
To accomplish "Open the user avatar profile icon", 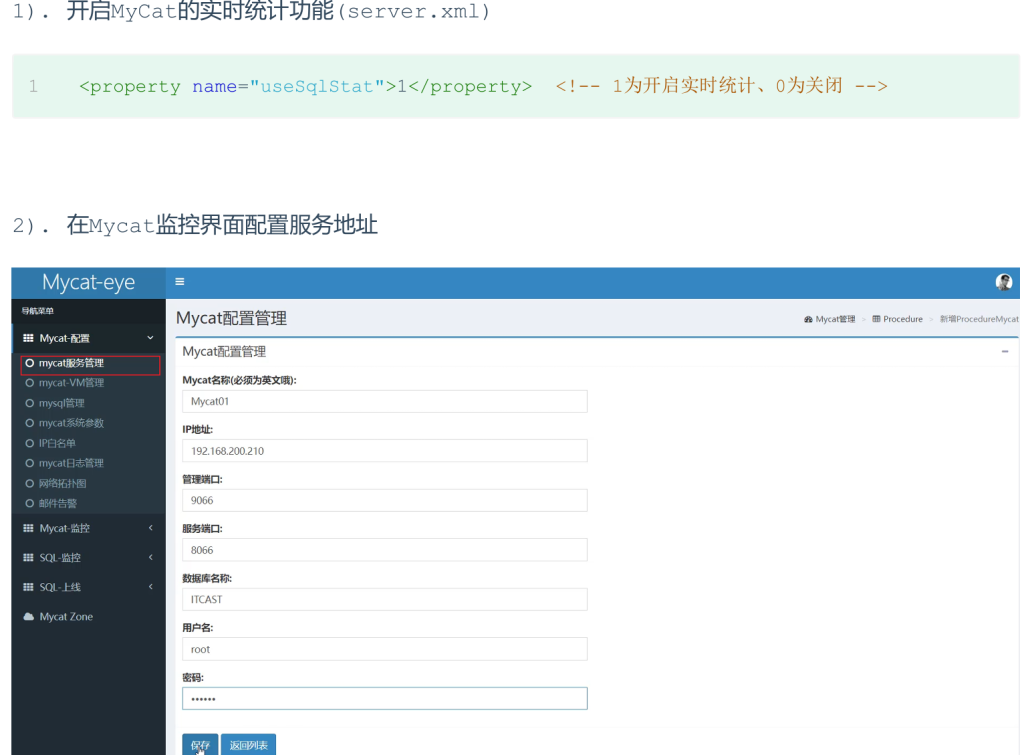I will 1004,283.
